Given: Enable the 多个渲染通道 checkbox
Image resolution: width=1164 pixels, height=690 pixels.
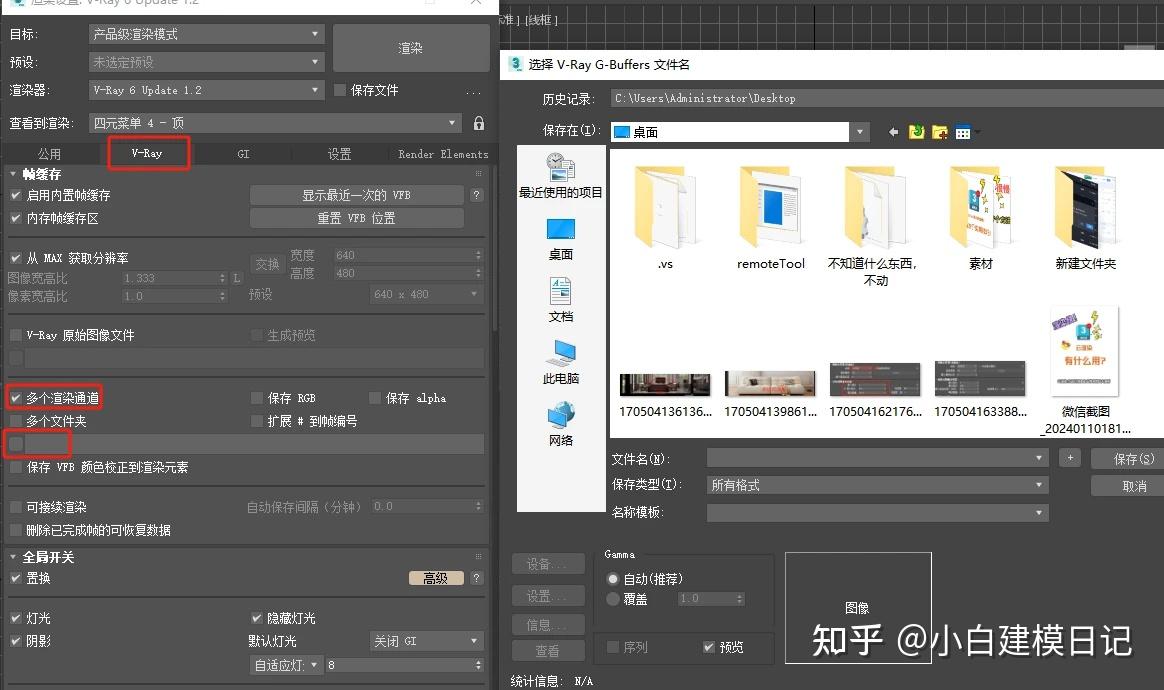Looking at the screenshot, I should [16, 397].
